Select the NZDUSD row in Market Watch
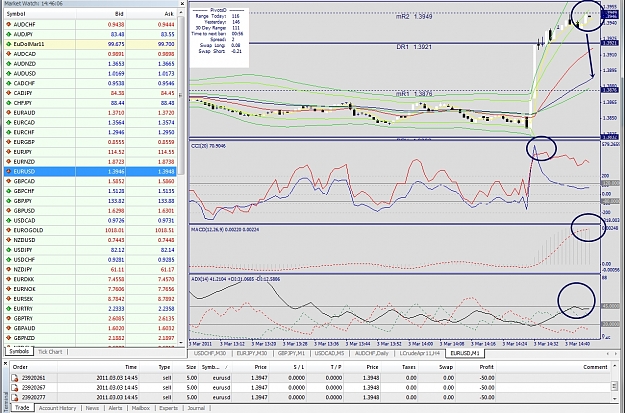The height and width of the screenshot is (413, 625). [x=90, y=240]
